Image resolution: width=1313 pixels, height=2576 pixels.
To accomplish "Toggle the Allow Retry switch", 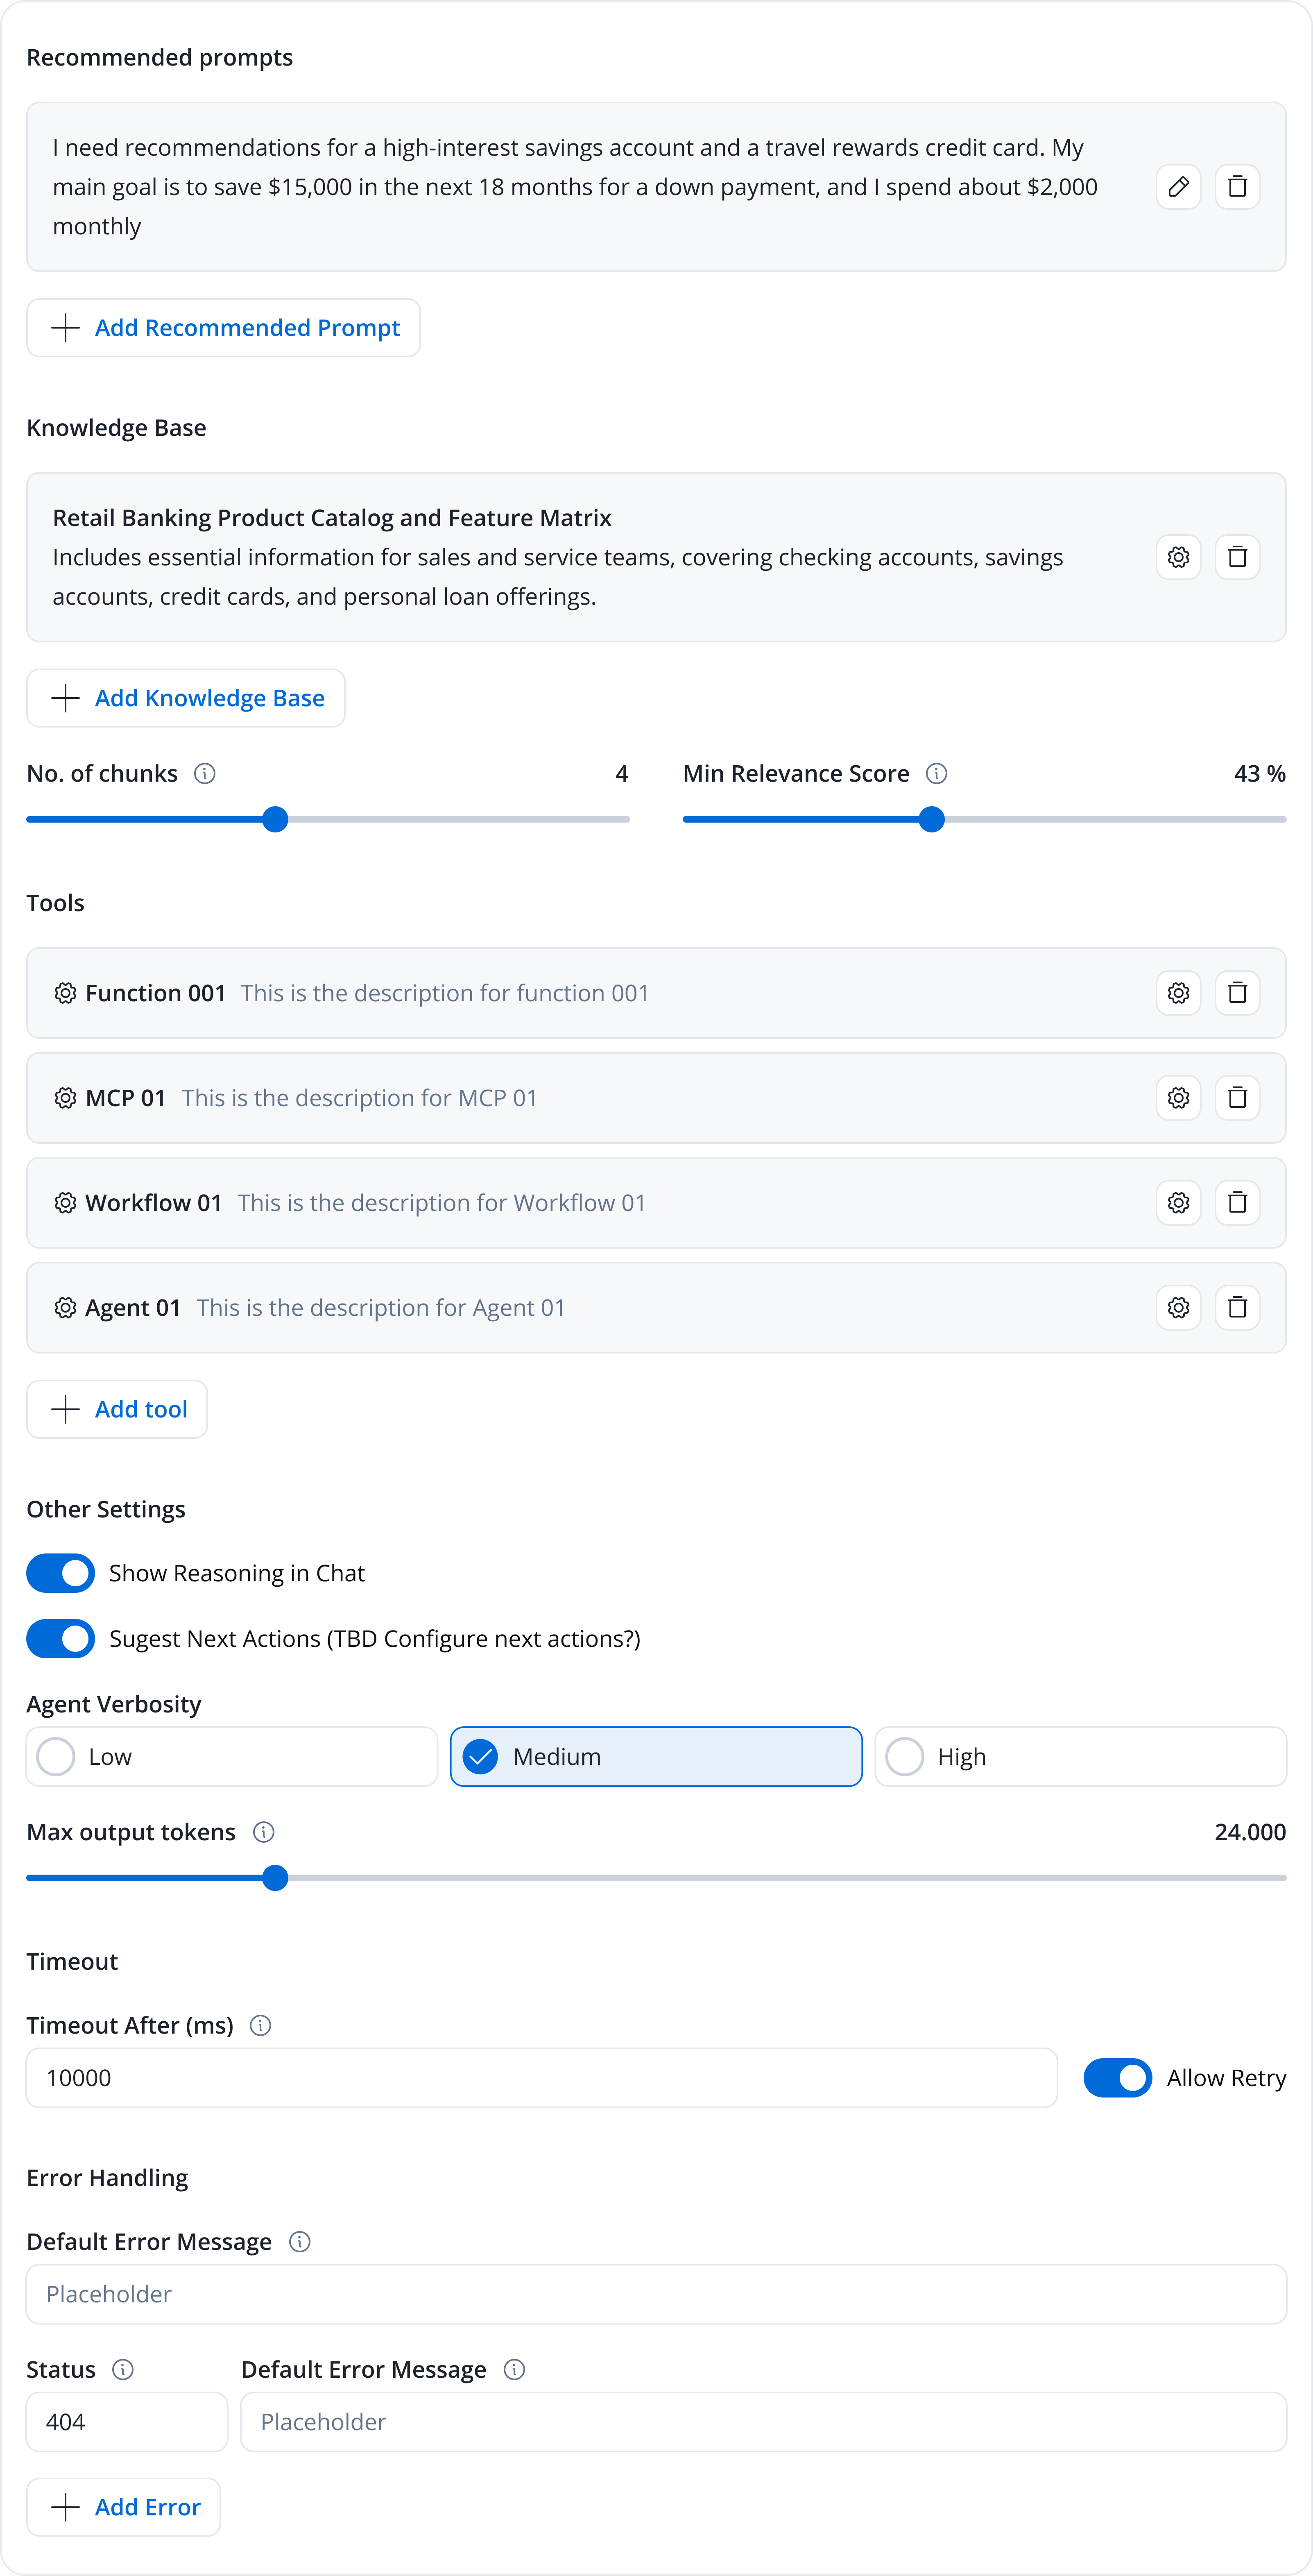I will [1118, 2078].
